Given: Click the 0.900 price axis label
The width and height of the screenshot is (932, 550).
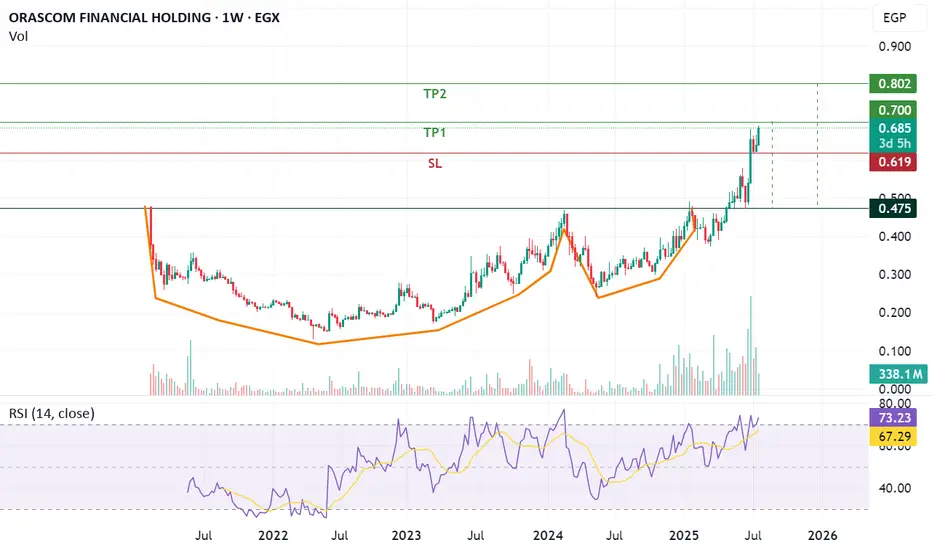Looking at the screenshot, I should (x=895, y=46).
